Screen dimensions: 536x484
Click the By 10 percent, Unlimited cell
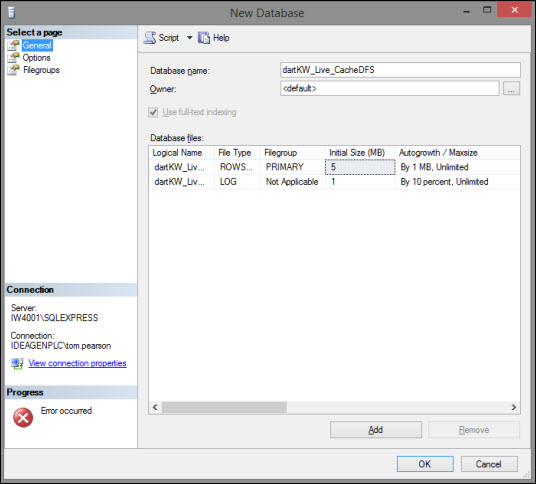457,182
